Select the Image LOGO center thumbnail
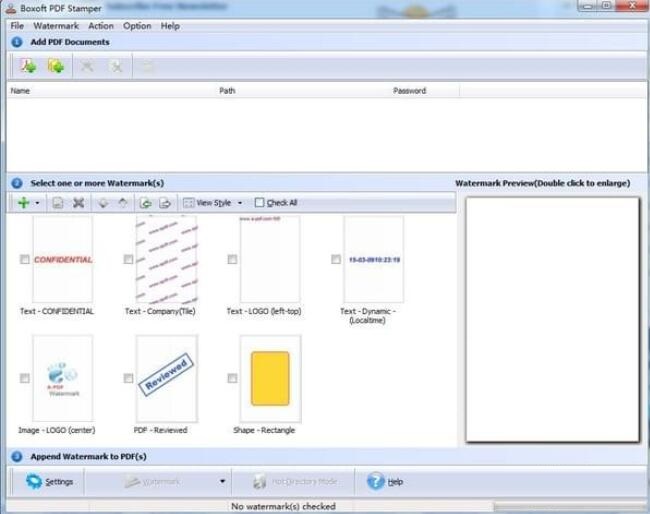This screenshot has height=514, width=650. click(x=63, y=378)
